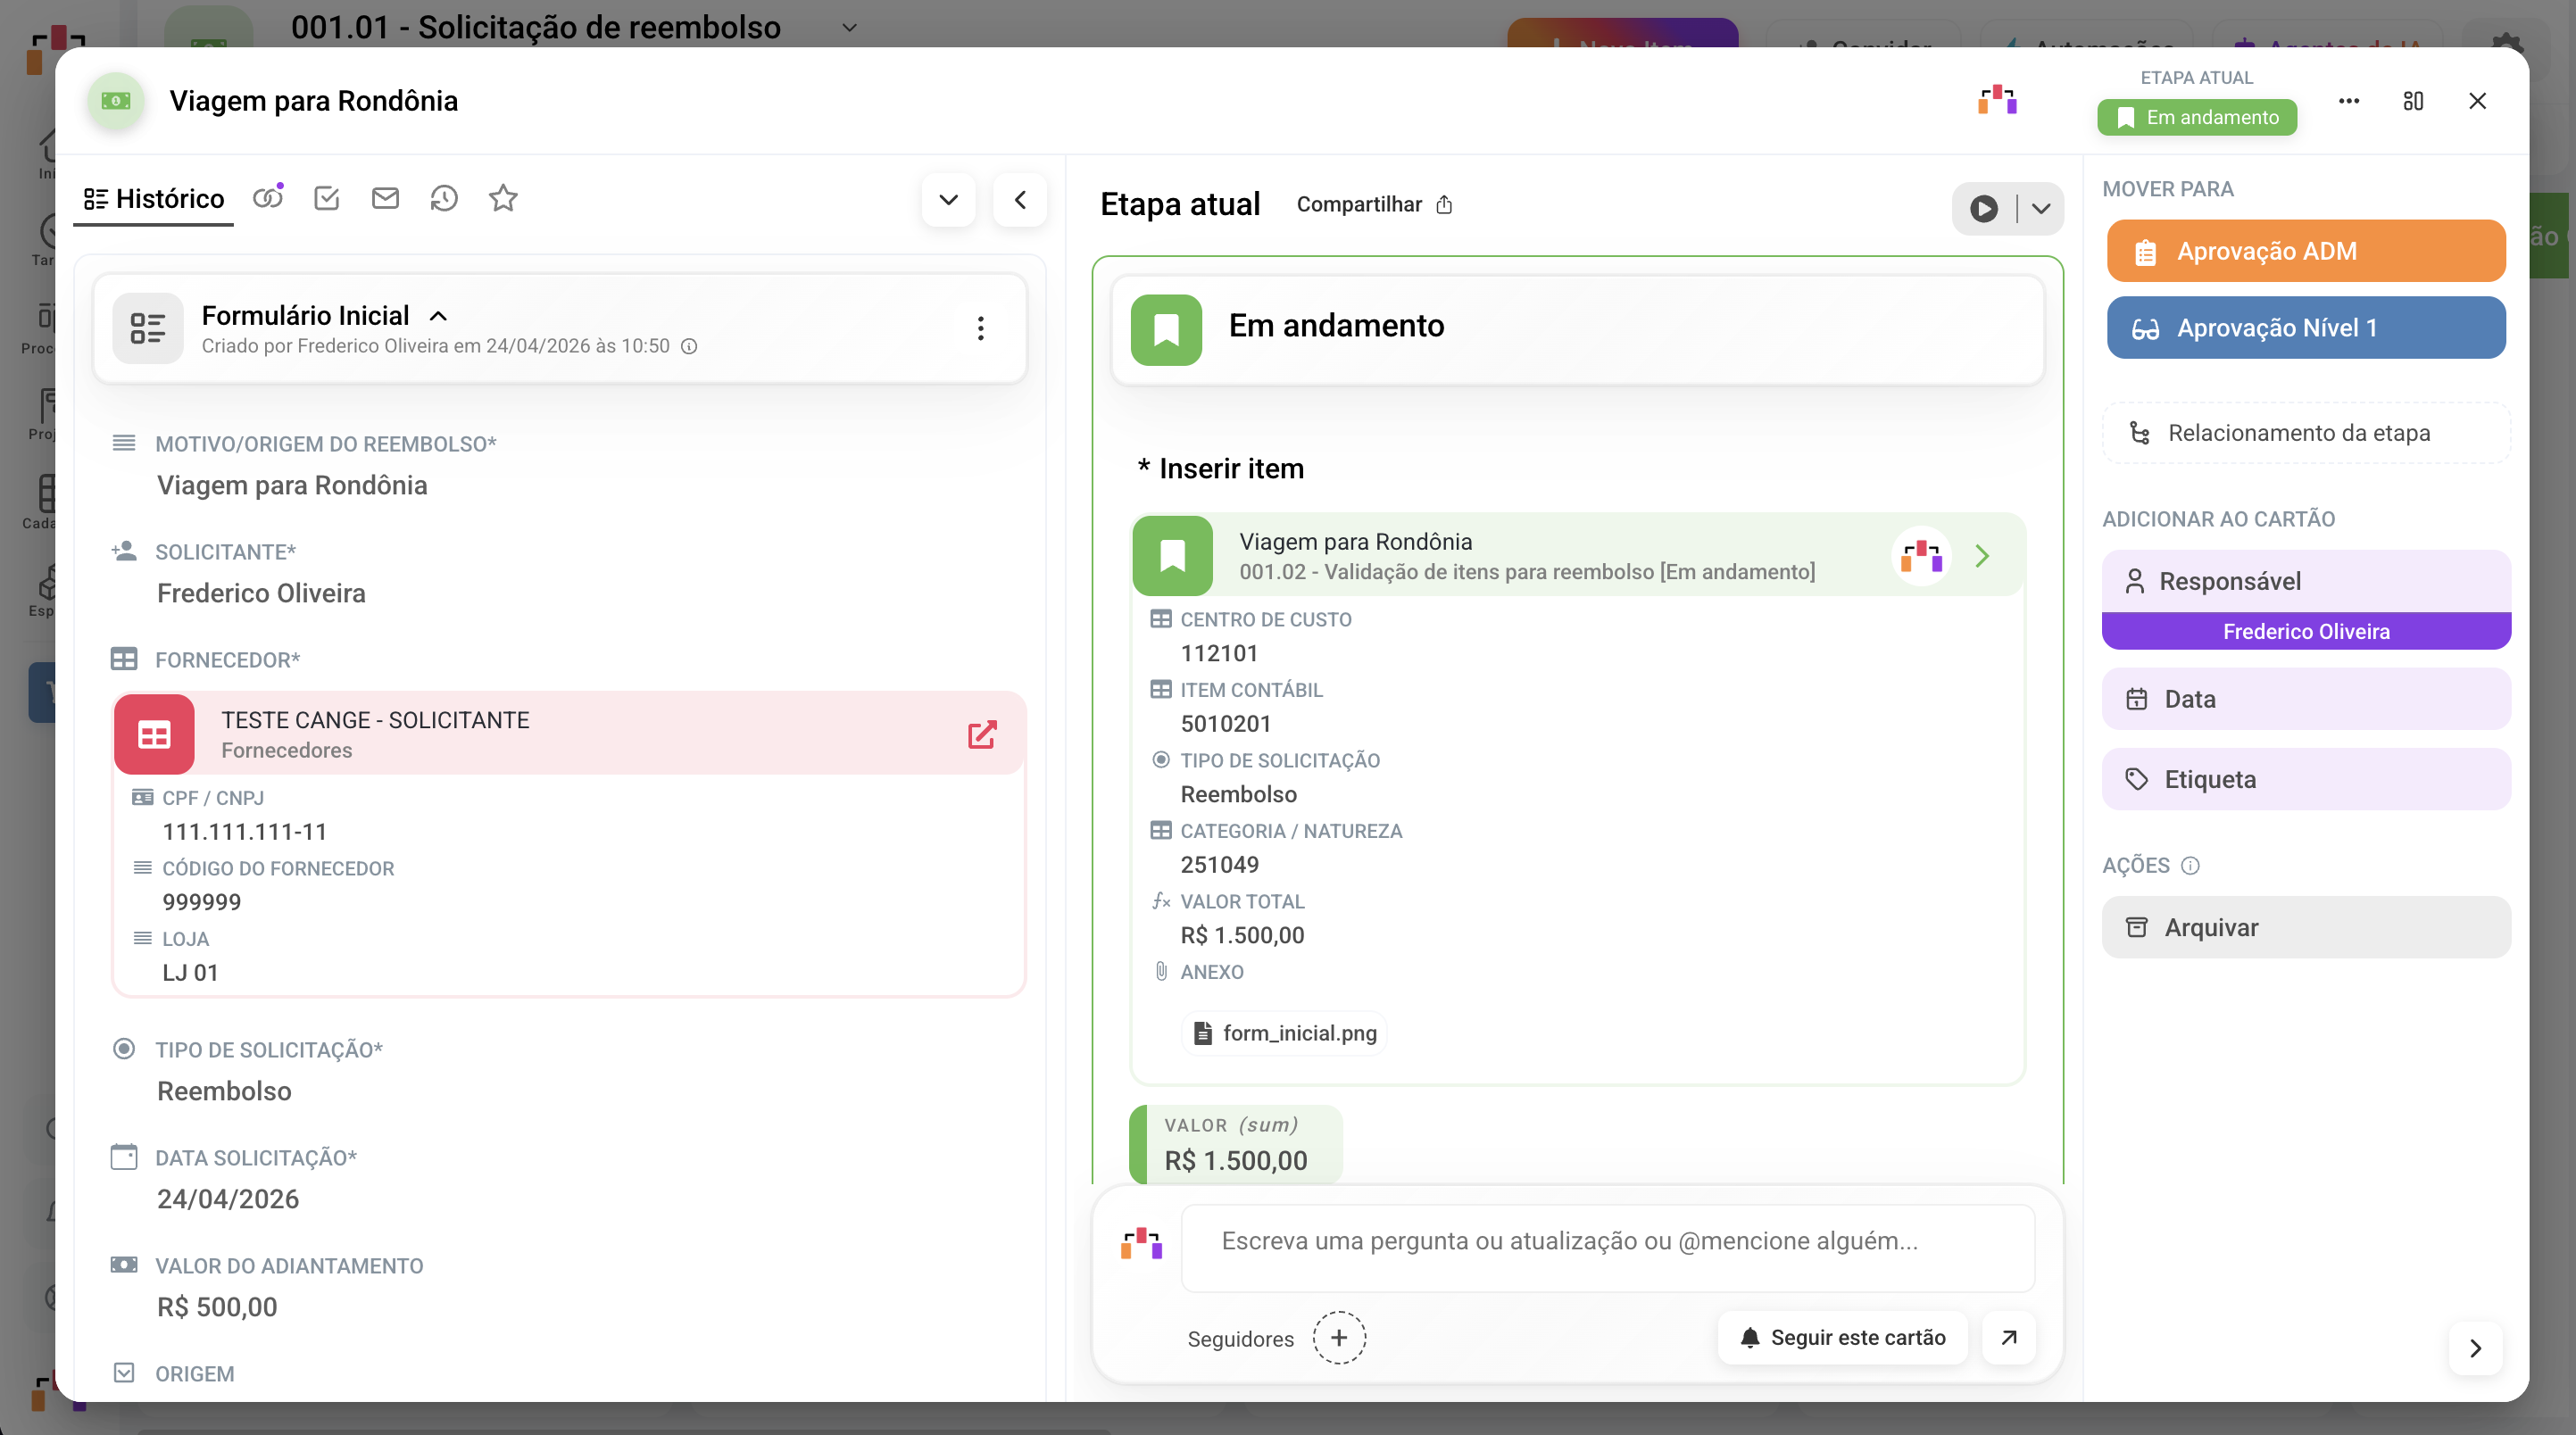The width and height of the screenshot is (2576, 1435).
Task: Click the Responsável option
Action: click(2306, 581)
